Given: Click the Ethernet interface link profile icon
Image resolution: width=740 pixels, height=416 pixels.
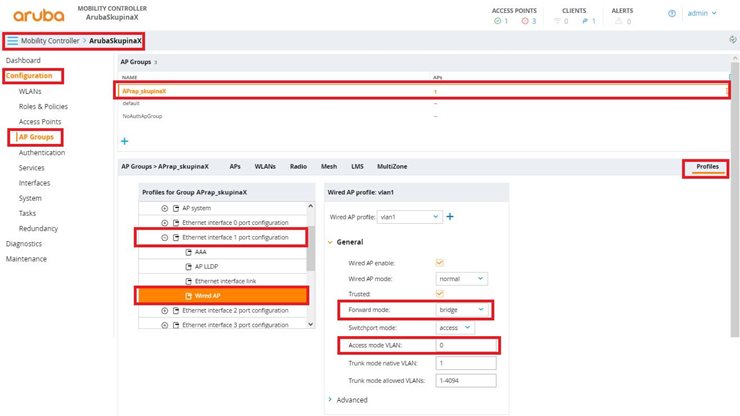Looking at the screenshot, I should [189, 281].
